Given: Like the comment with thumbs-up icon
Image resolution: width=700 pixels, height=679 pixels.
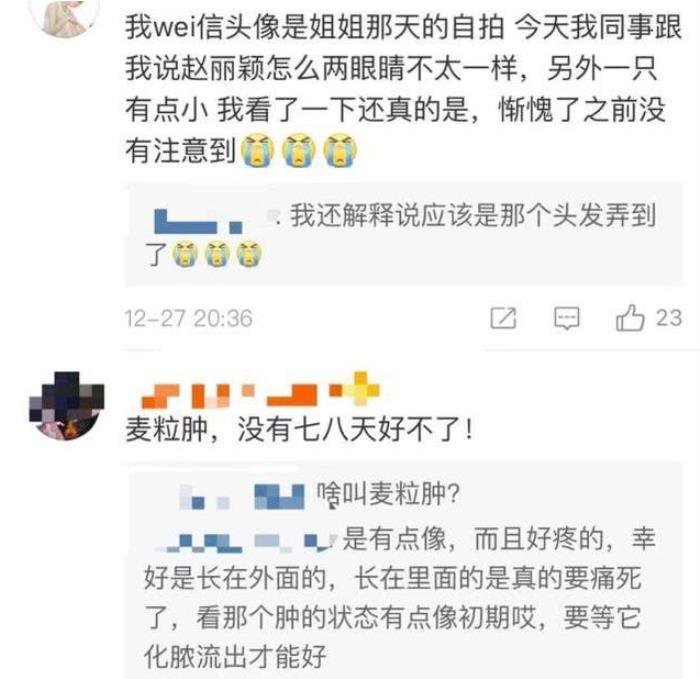Looking at the screenshot, I should pos(630,318).
